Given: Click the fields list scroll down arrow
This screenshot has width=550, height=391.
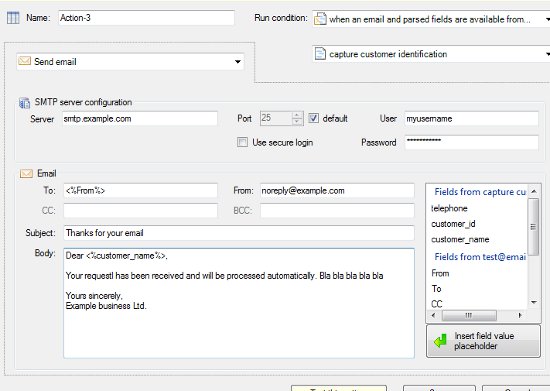Looking at the screenshot, I should [x=534, y=302].
